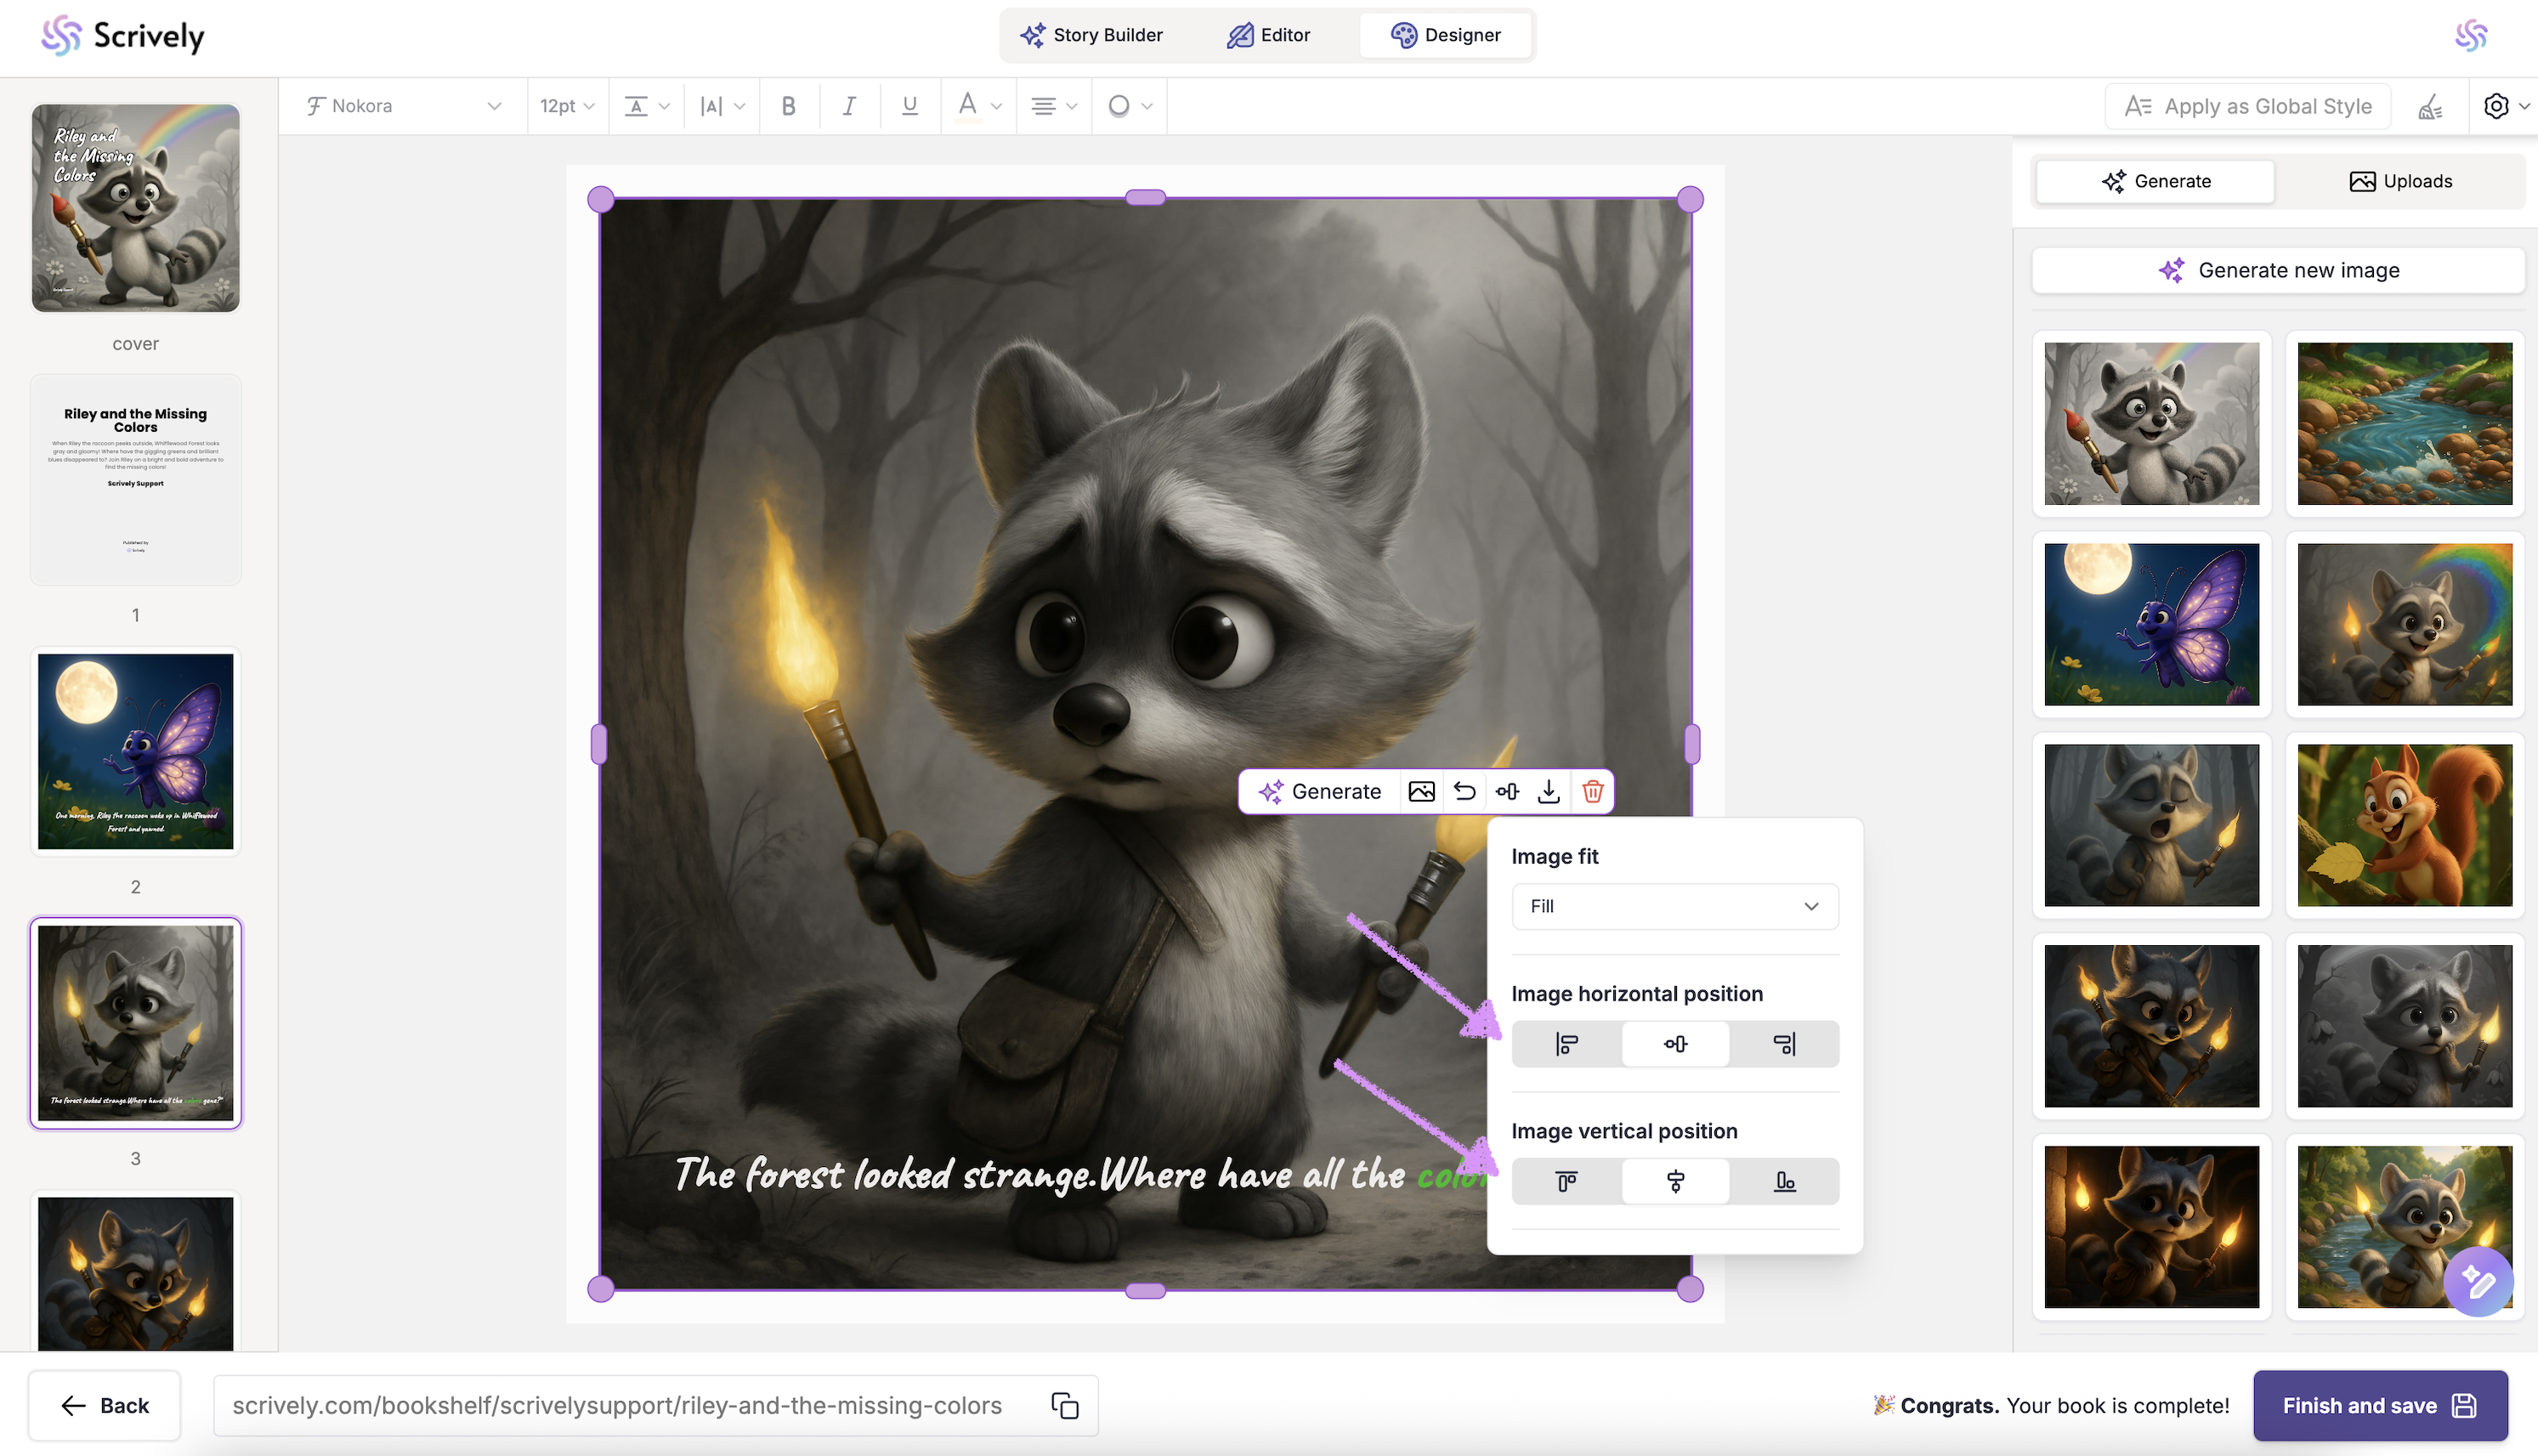Select the orange squirrel image thumbnail

click(x=2404, y=825)
